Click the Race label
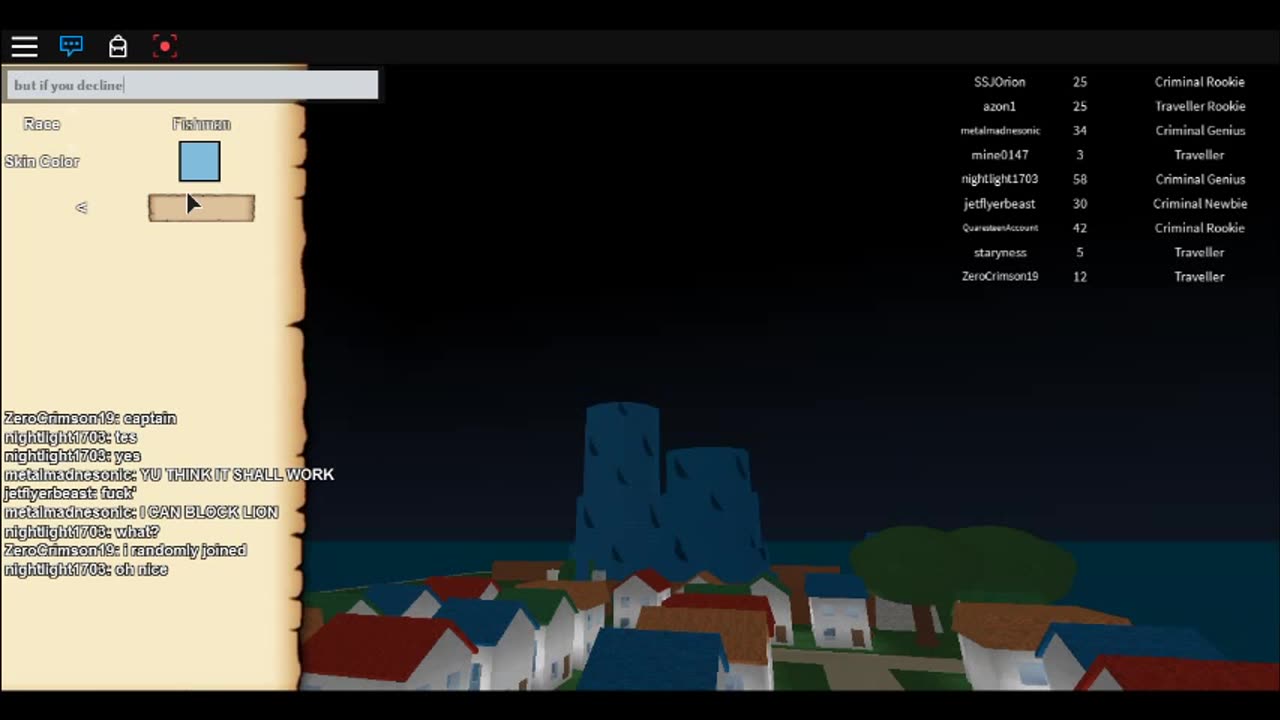The width and height of the screenshot is (1280, 720). click(42, 124)
